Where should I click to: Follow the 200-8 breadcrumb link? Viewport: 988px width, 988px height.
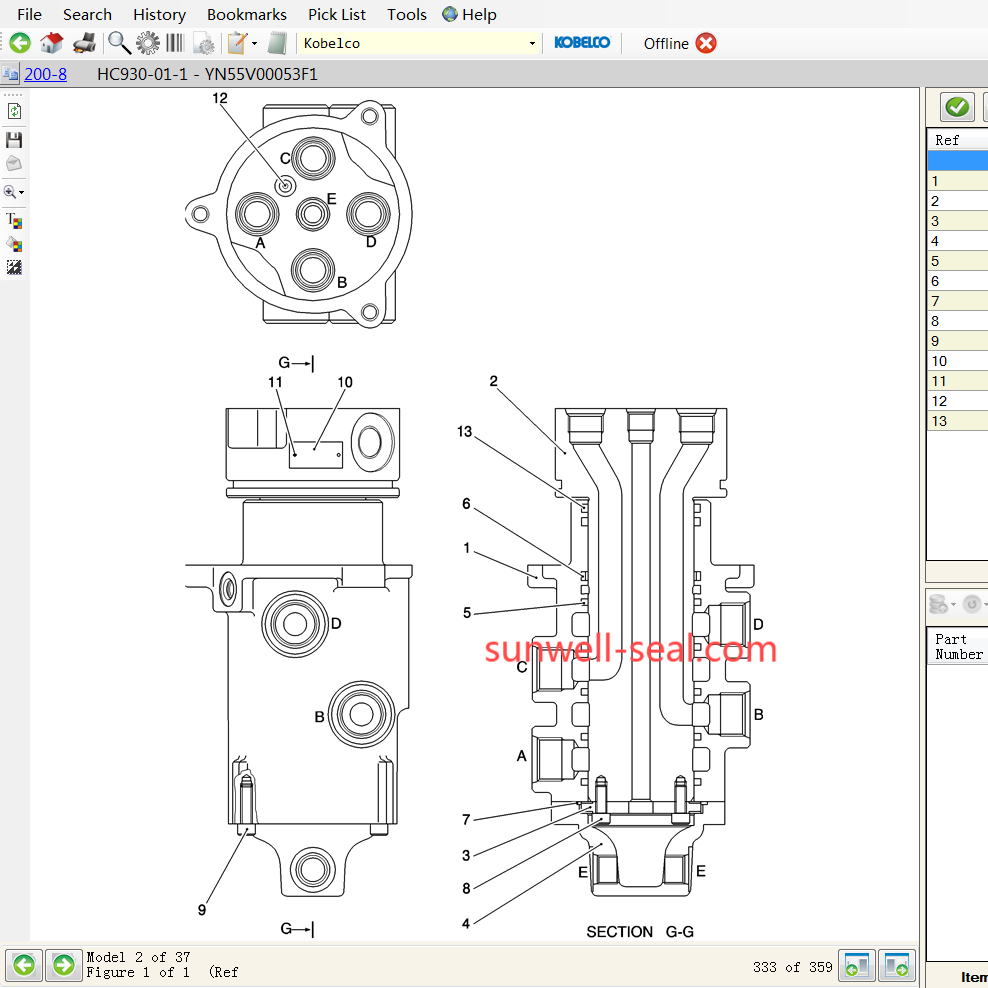pos(45,74)
